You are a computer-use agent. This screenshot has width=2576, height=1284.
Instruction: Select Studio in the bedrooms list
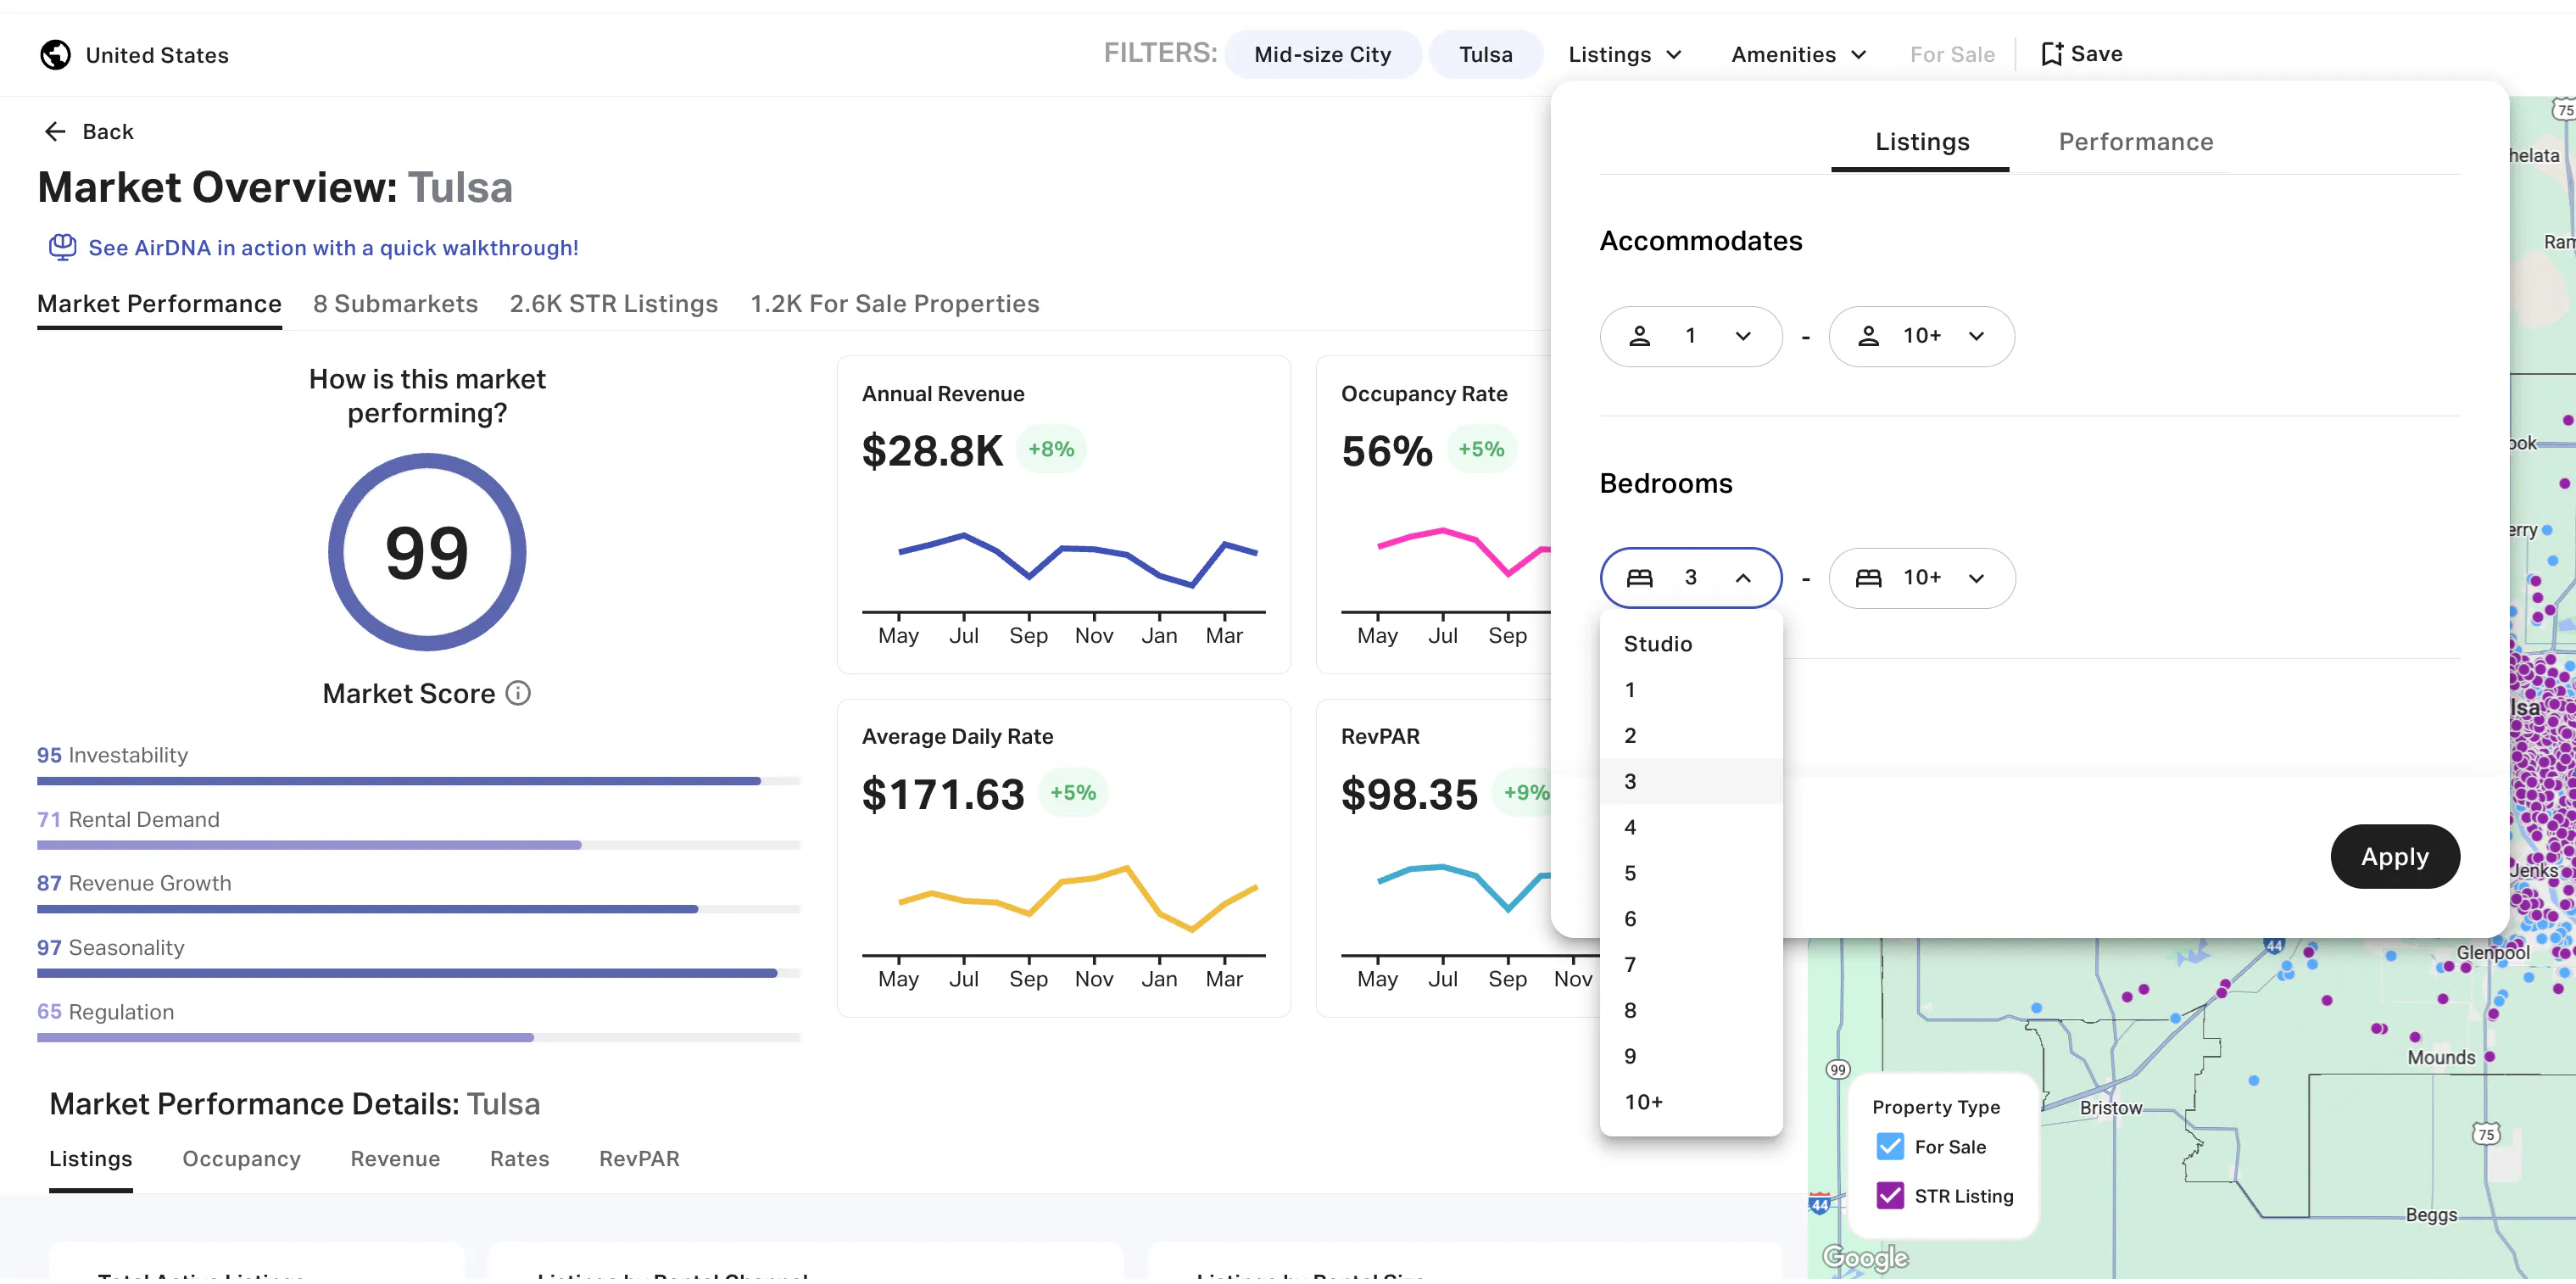pos(1690,645)
